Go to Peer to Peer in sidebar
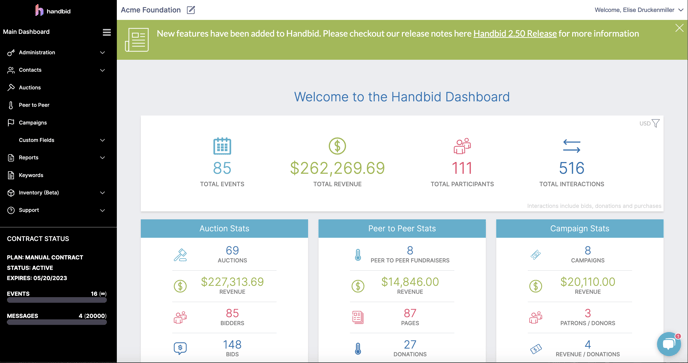This screenshot has height=363, width=688. 34,105
